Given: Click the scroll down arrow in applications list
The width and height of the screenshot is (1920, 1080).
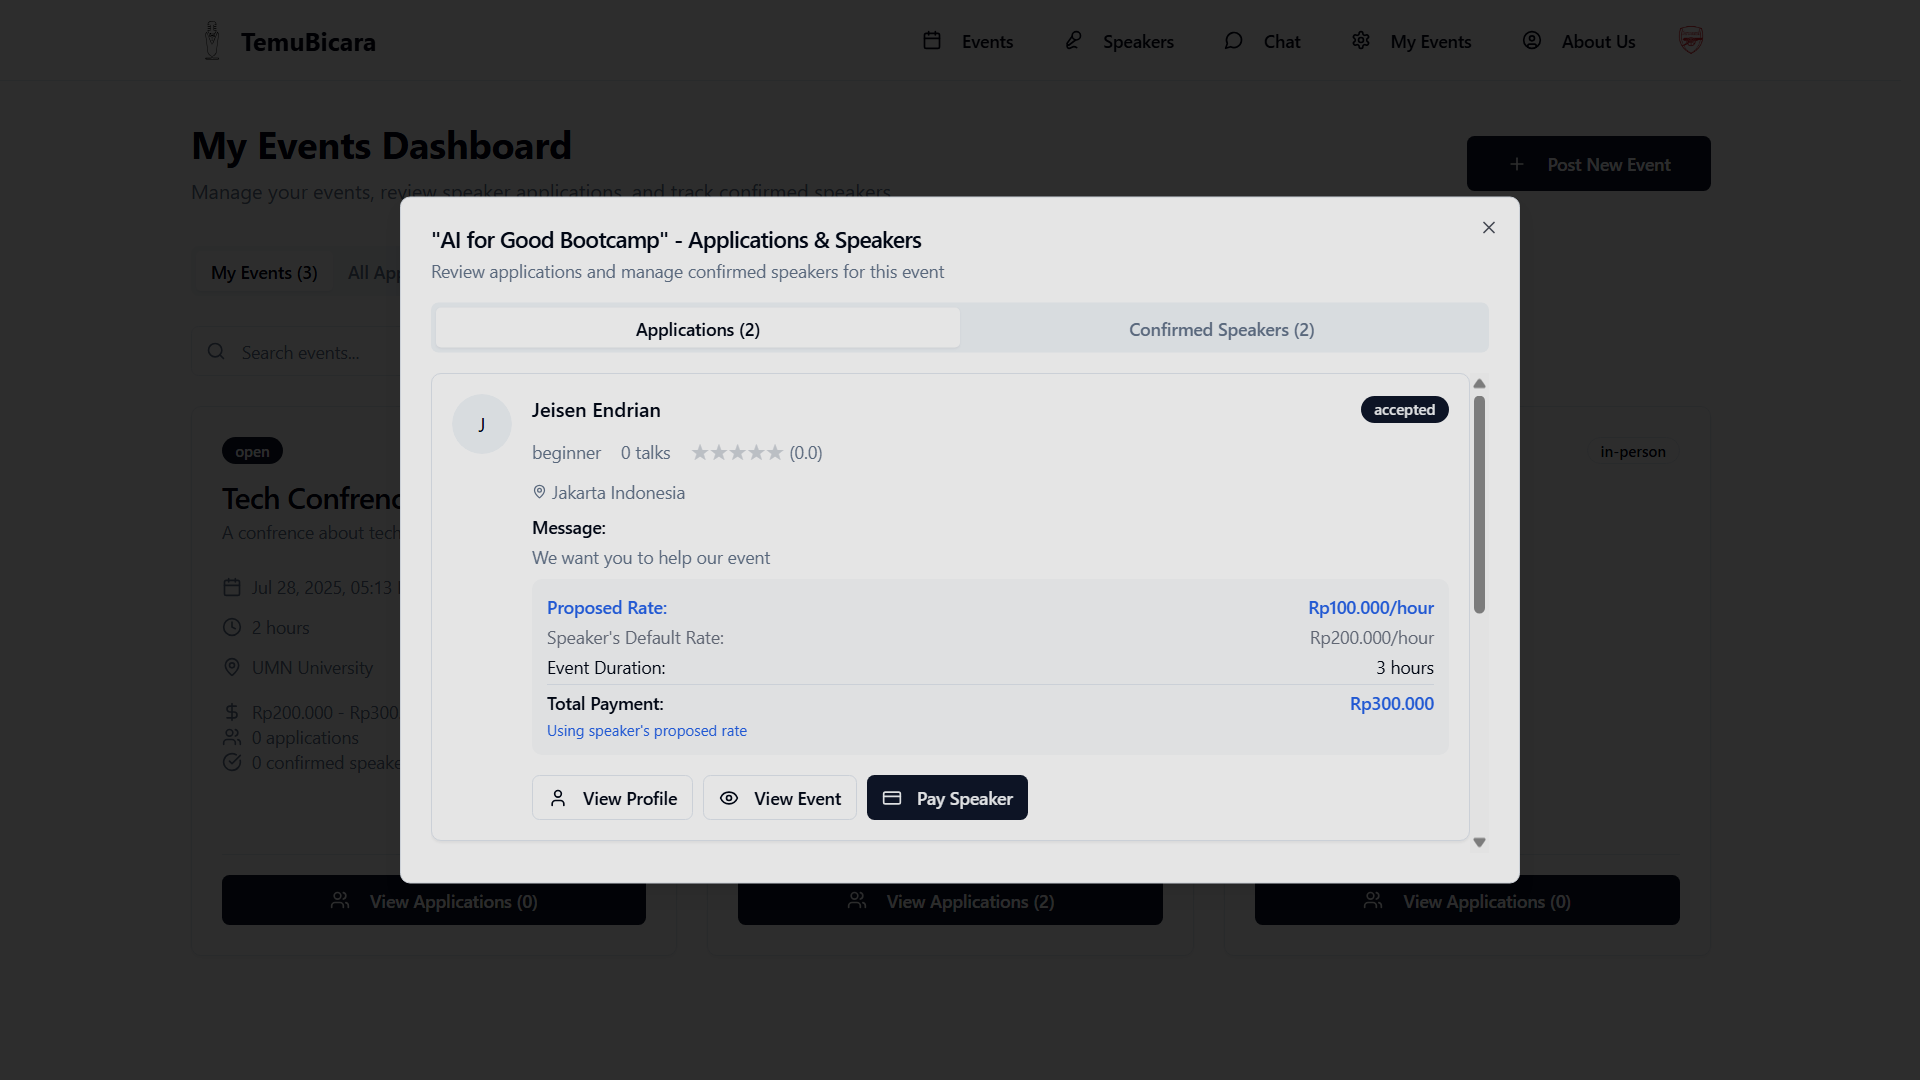Looking at the screenshot, I should [1479, 843].
